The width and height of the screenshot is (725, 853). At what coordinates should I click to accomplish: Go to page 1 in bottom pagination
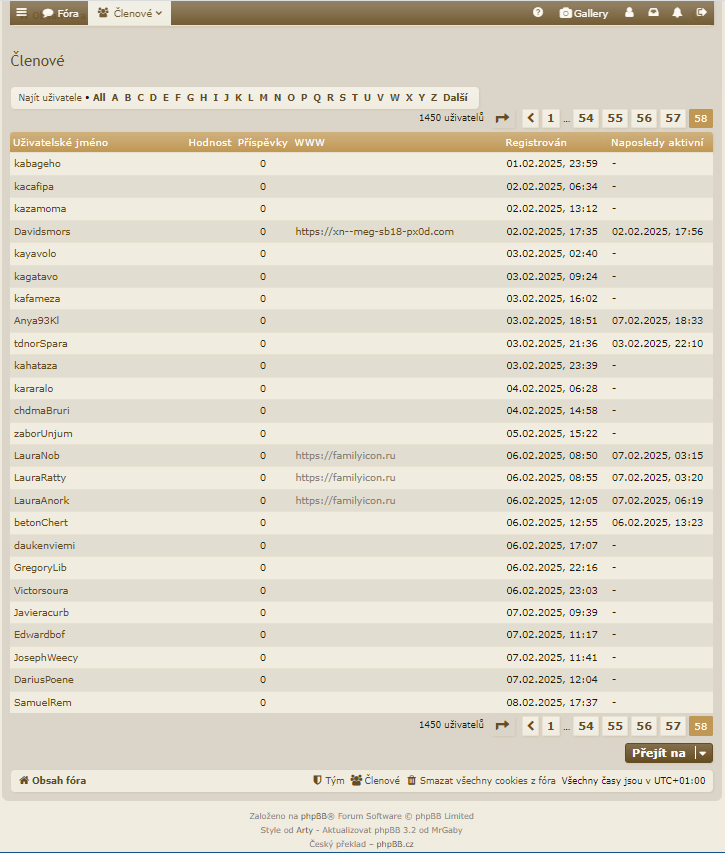coord(551,726)
